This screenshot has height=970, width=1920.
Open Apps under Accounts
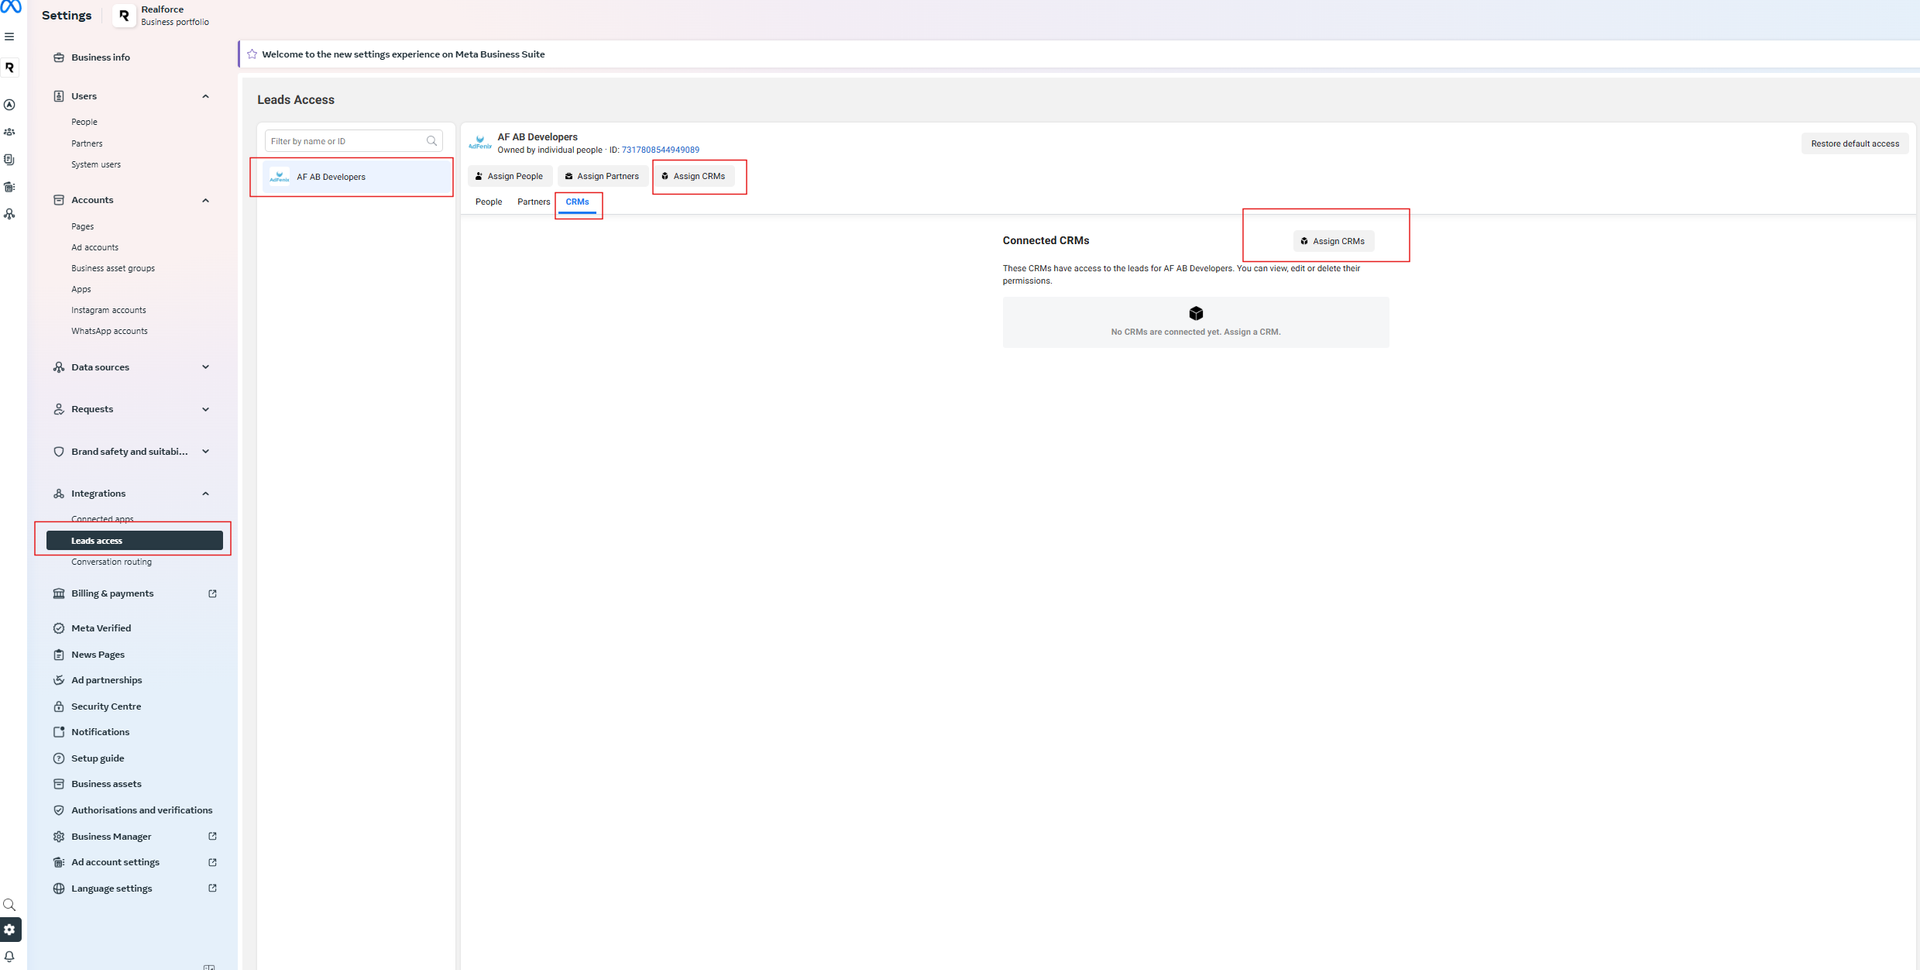point(81,290)
